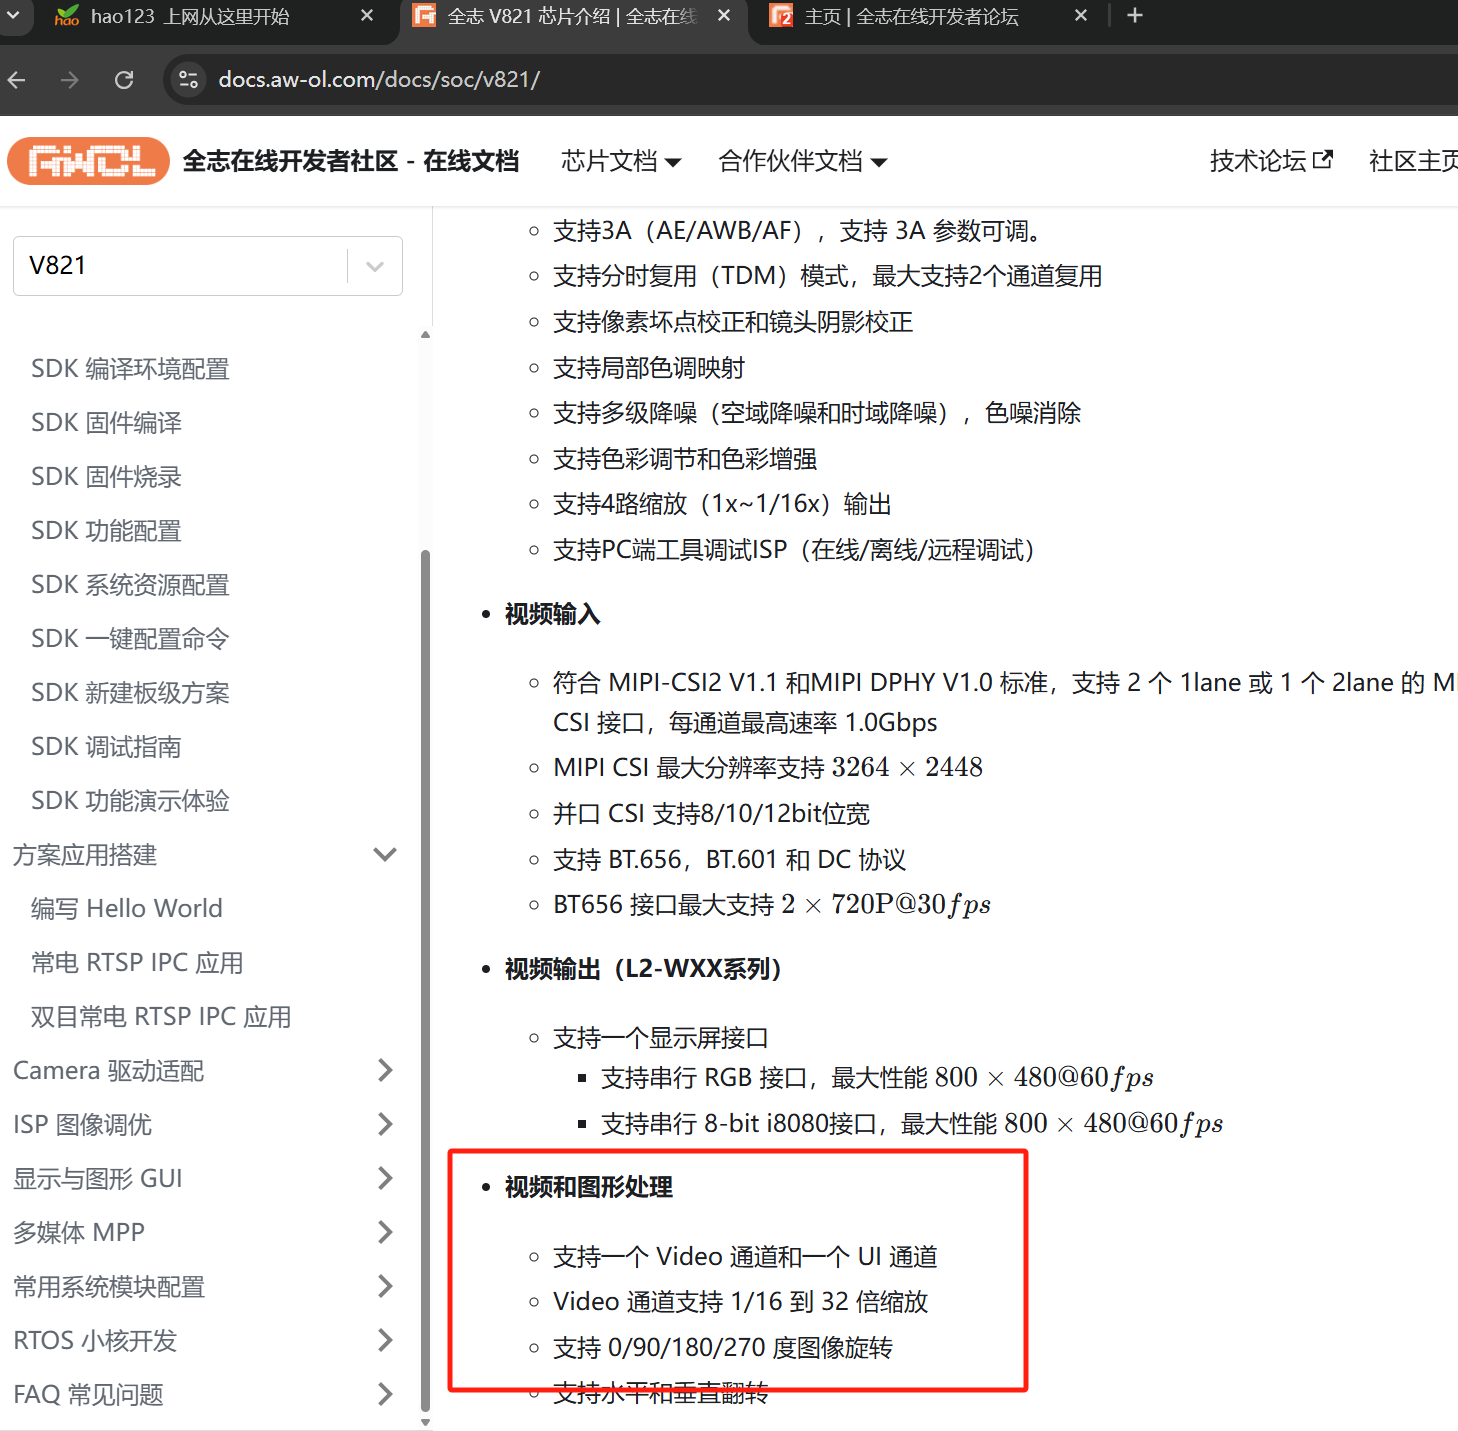Image resolution: width=1458 pixels, height=1431 pixels.
Task: Click the 视频输出（L2-WXX系列）heading text
Action: [x=643, y=969]
